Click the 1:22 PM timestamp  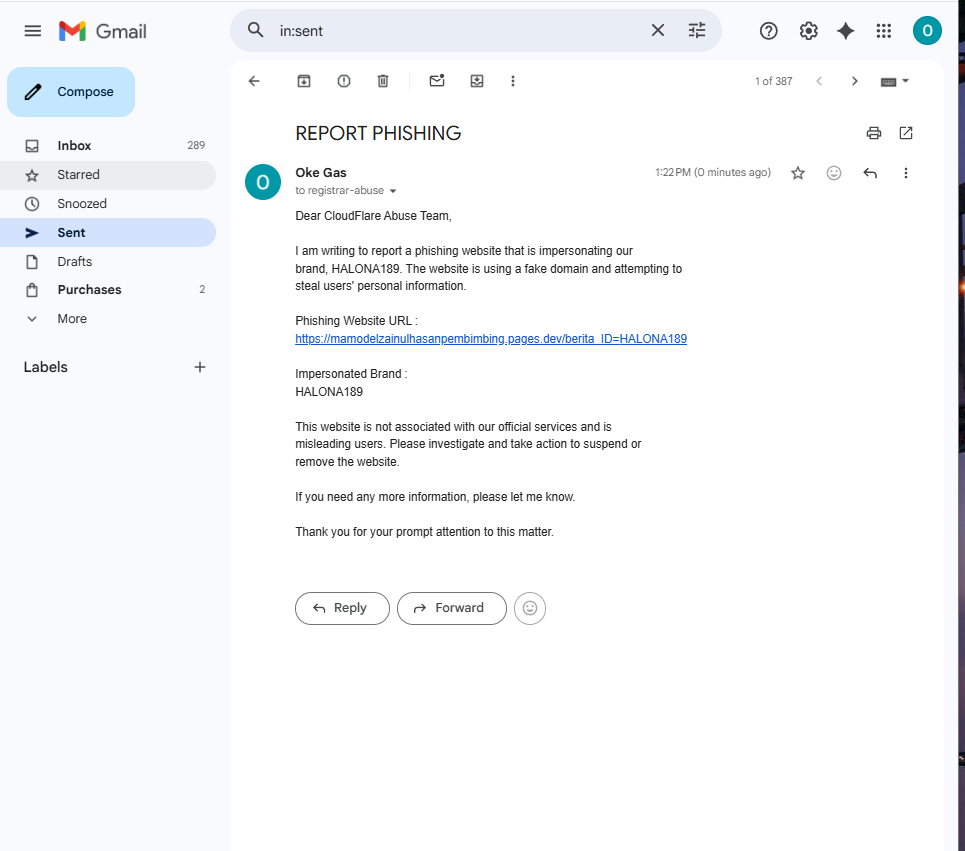713,172
